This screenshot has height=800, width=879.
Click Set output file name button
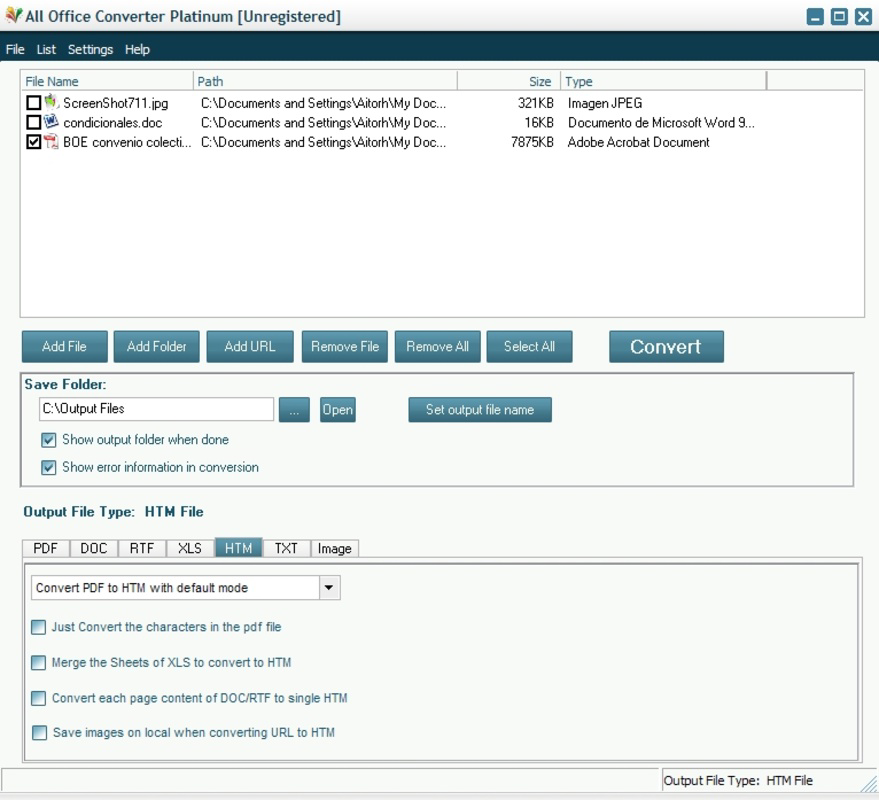tap(480, 410)
